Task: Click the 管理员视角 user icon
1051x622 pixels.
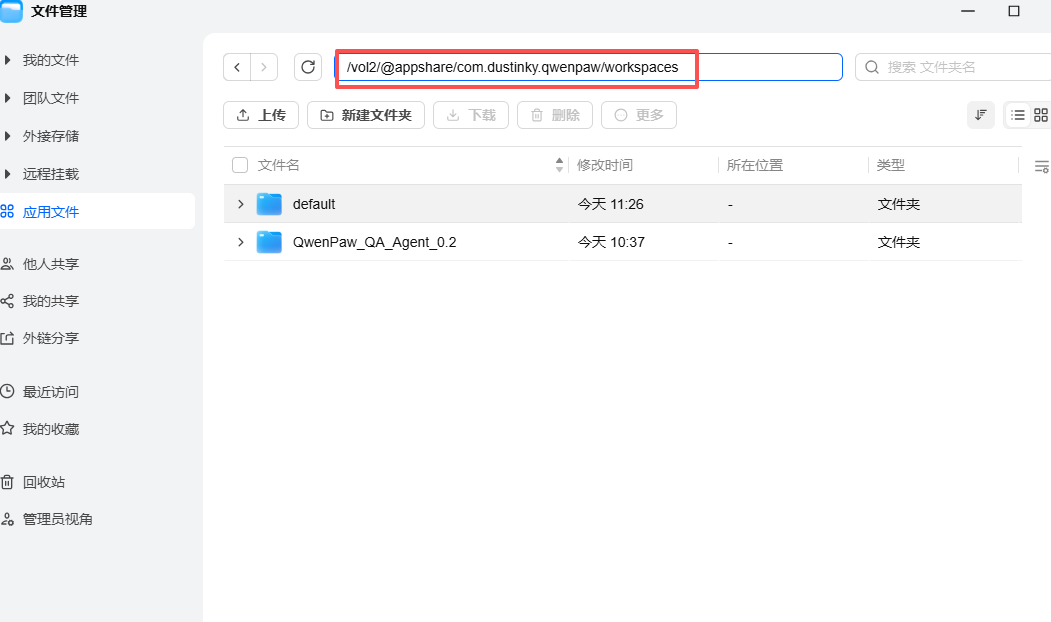Action: [x=7, y=519]
